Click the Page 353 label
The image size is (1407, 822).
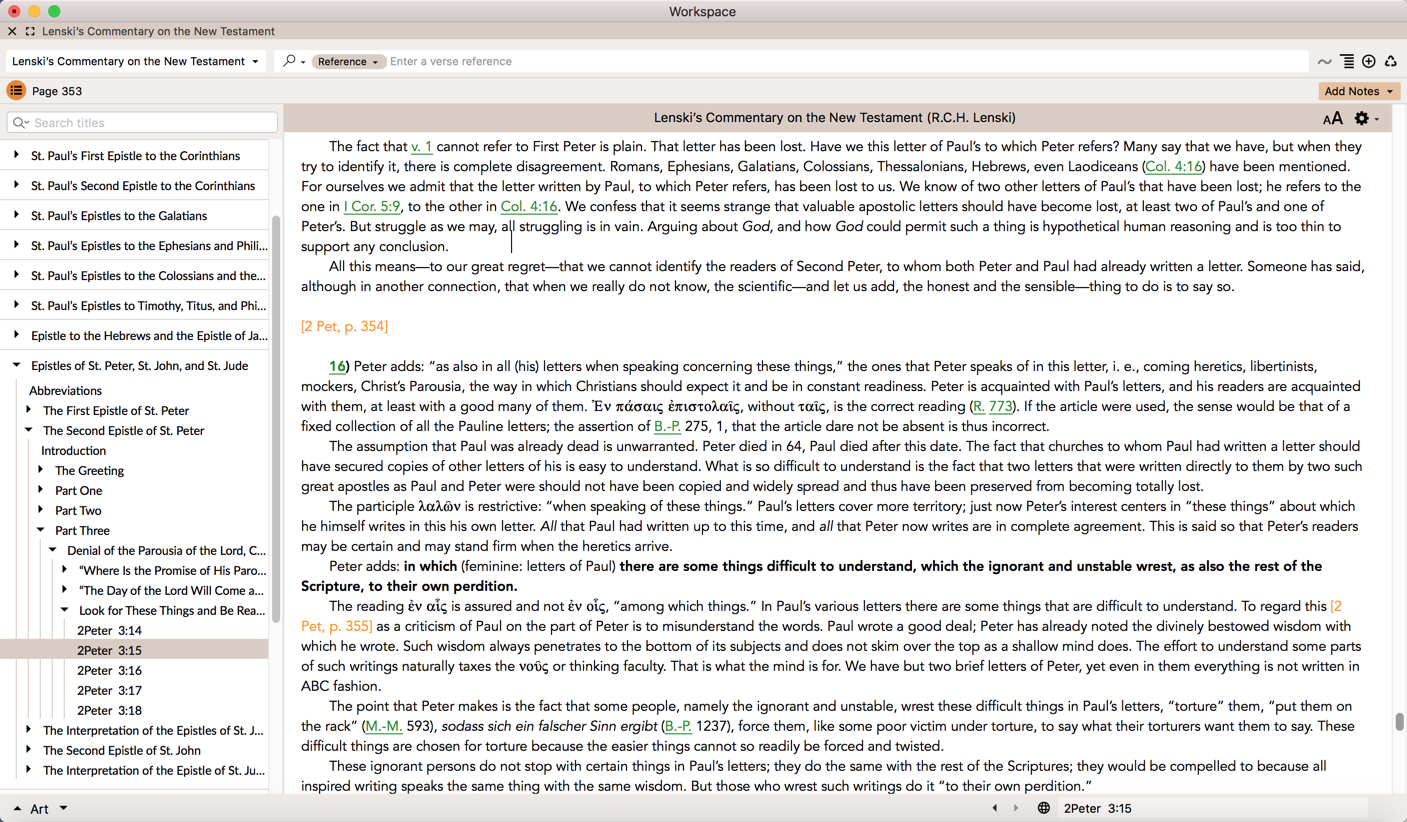[x=57, y=91]
